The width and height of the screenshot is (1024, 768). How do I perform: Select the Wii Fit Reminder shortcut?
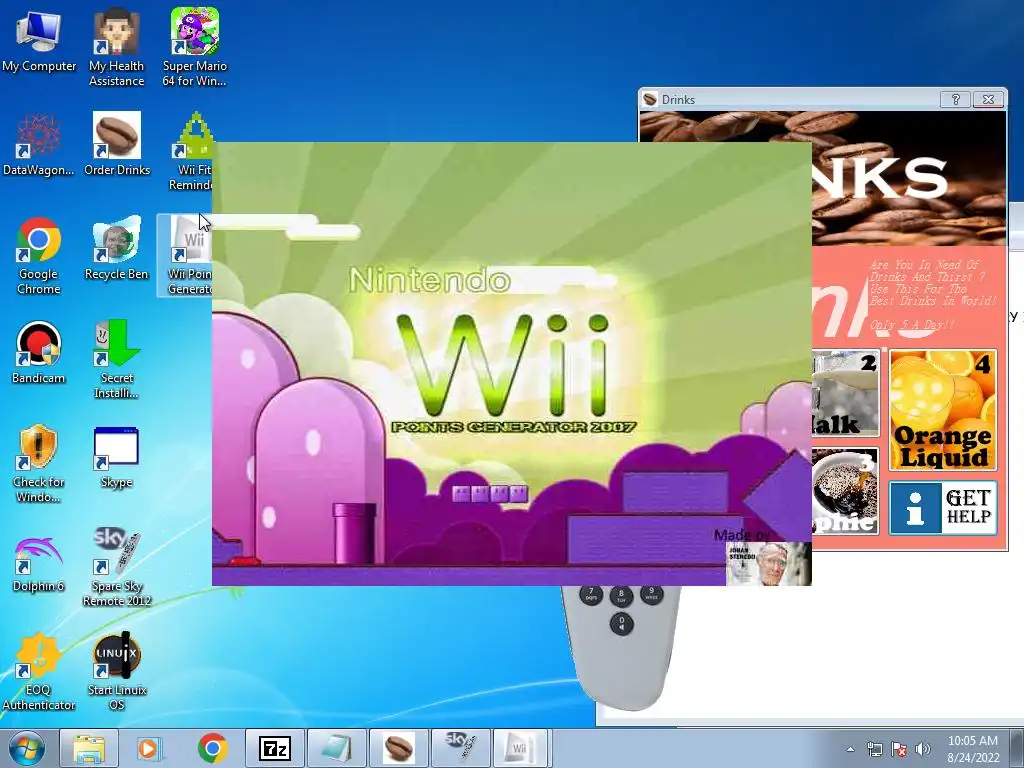[x=191, y=152]
